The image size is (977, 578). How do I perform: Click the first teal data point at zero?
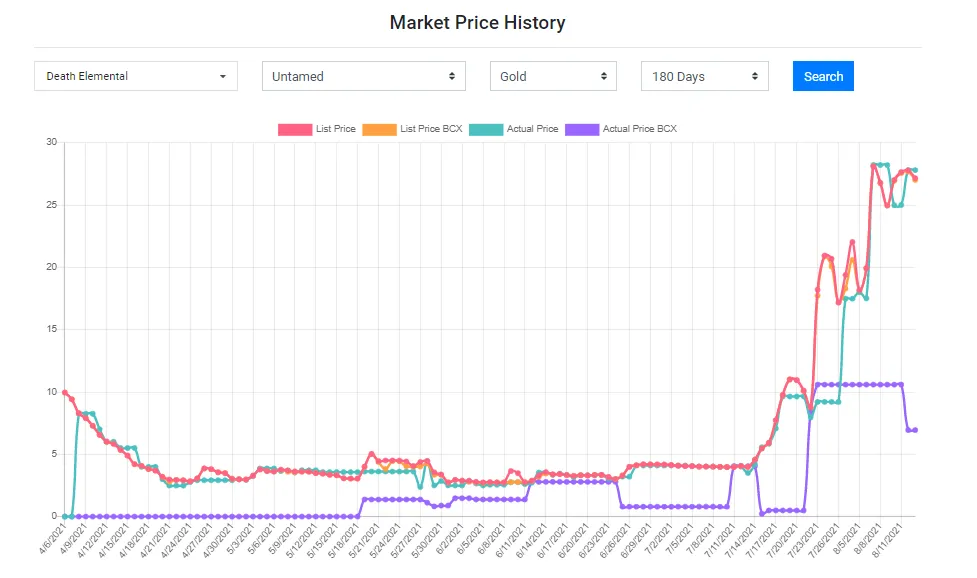point(65,516)
